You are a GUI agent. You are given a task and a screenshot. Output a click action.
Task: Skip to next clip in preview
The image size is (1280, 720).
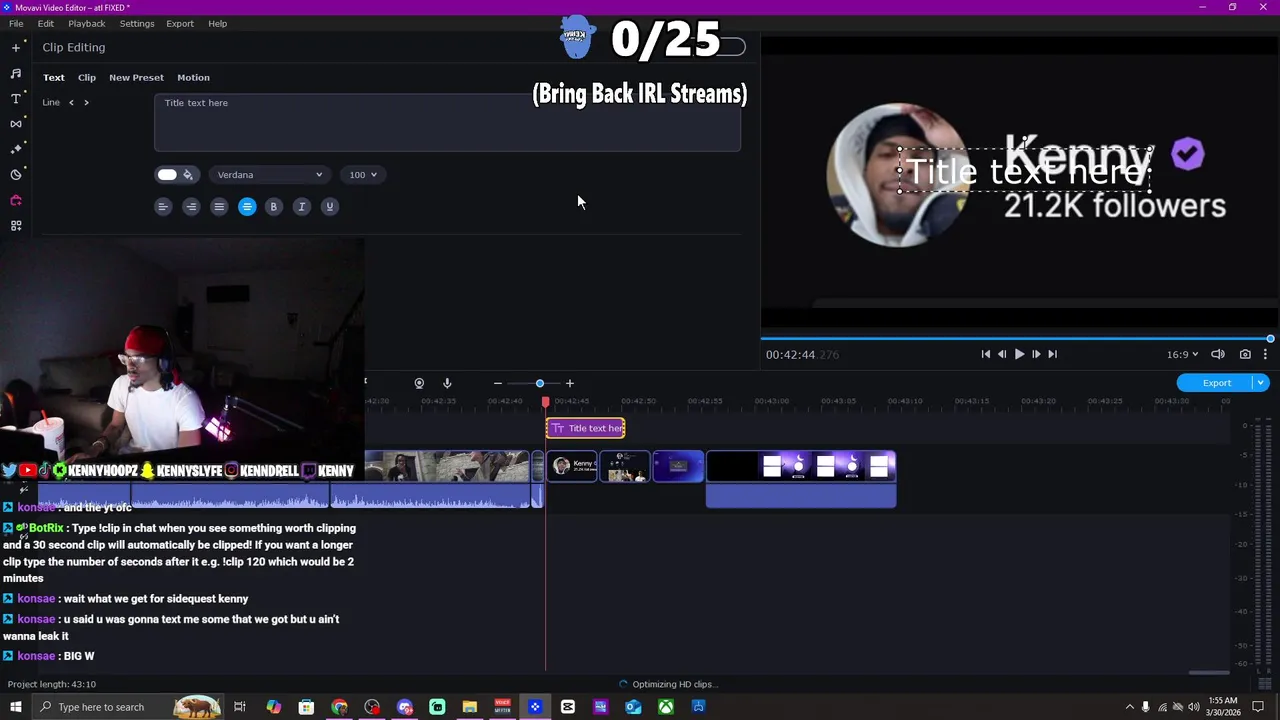tap(1052, 354)
